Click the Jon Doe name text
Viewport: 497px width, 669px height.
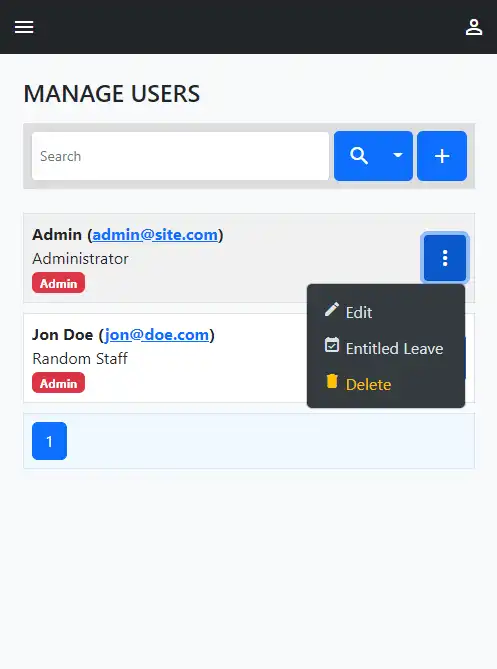click(63, 335)
